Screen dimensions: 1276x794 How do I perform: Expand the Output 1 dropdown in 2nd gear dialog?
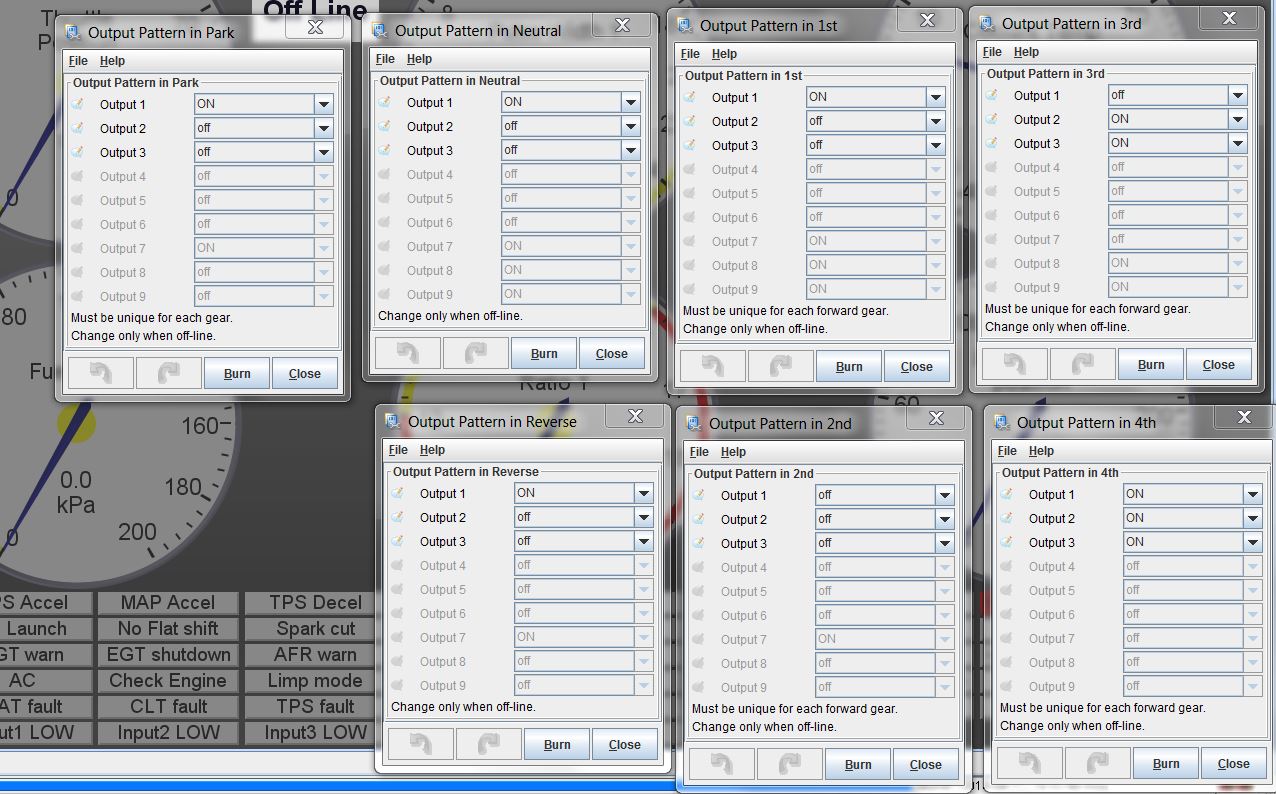(944, 495)
